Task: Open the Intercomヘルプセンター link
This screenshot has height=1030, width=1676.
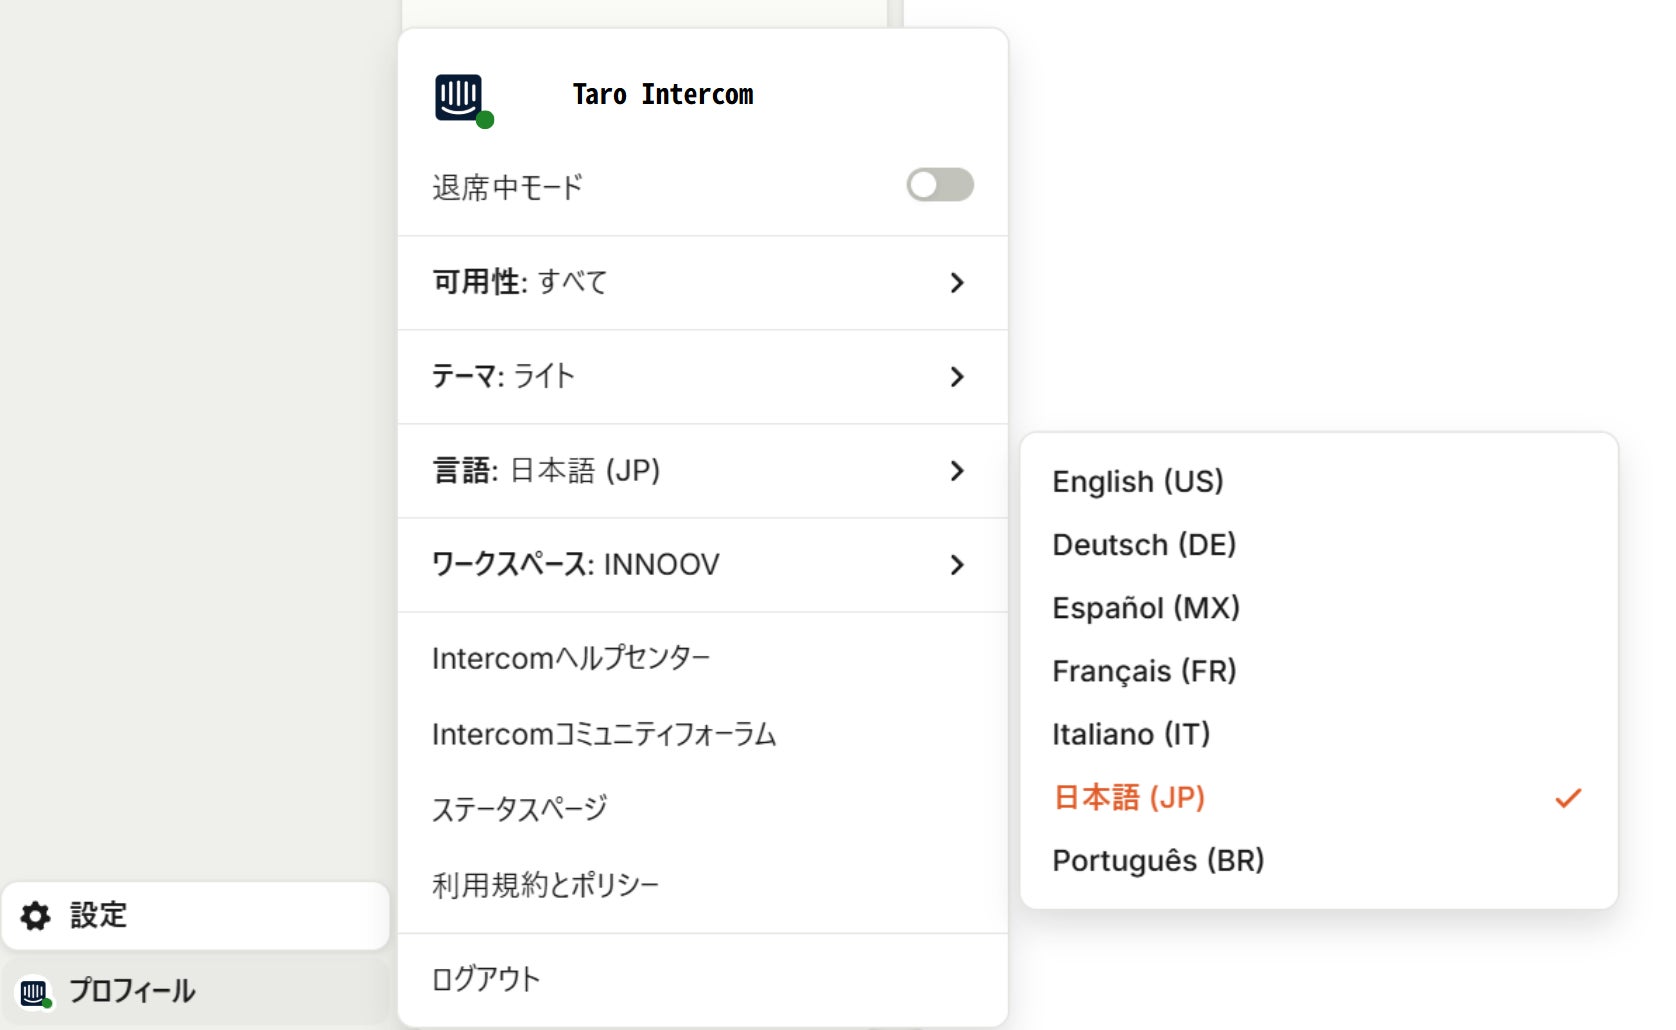Action: (x=571, y=658)
